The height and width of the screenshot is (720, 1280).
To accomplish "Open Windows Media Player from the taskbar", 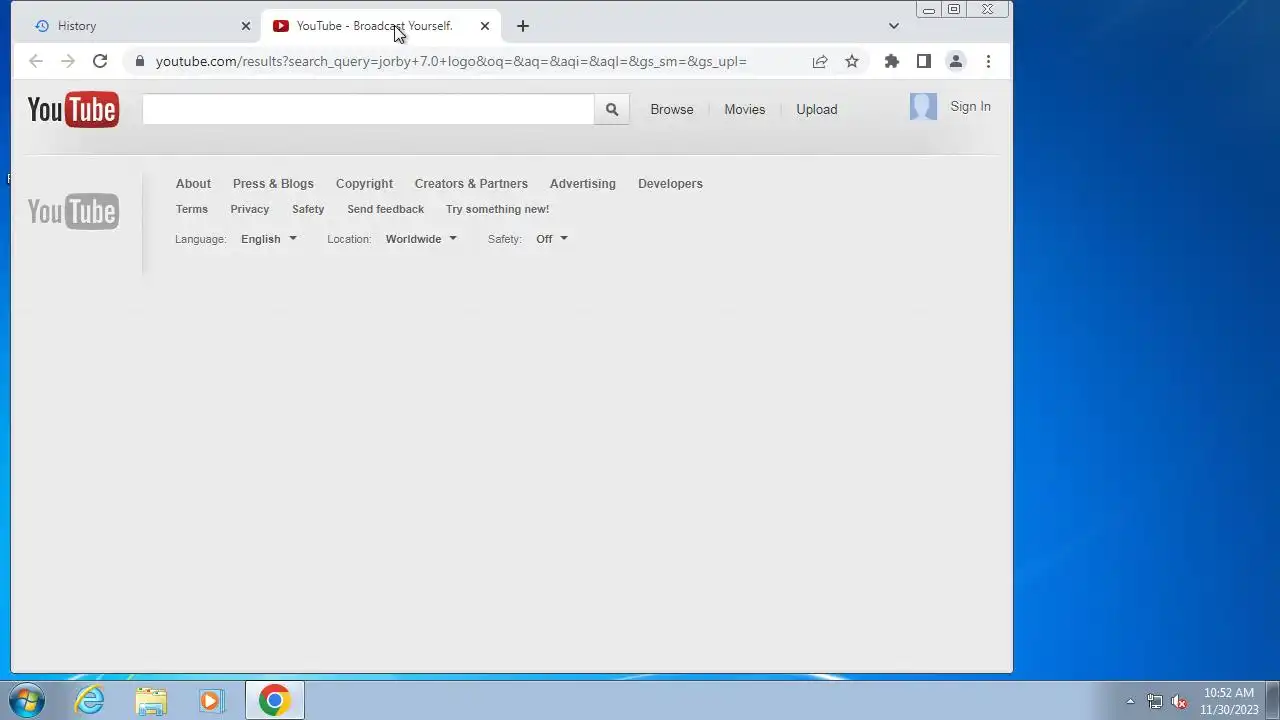I will tap(211, 701).
